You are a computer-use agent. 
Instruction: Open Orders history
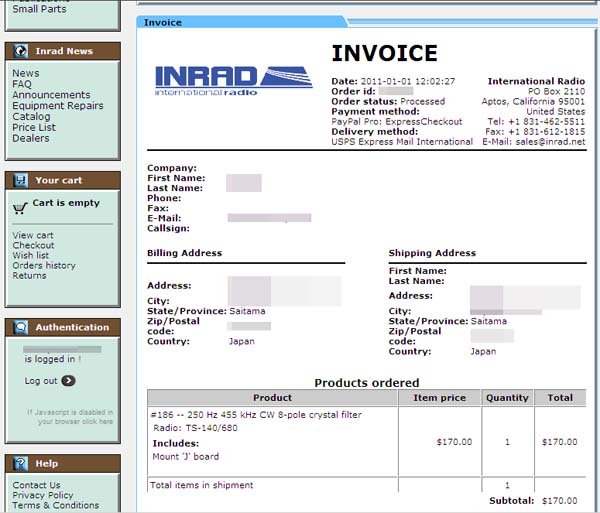pos(44,265)
